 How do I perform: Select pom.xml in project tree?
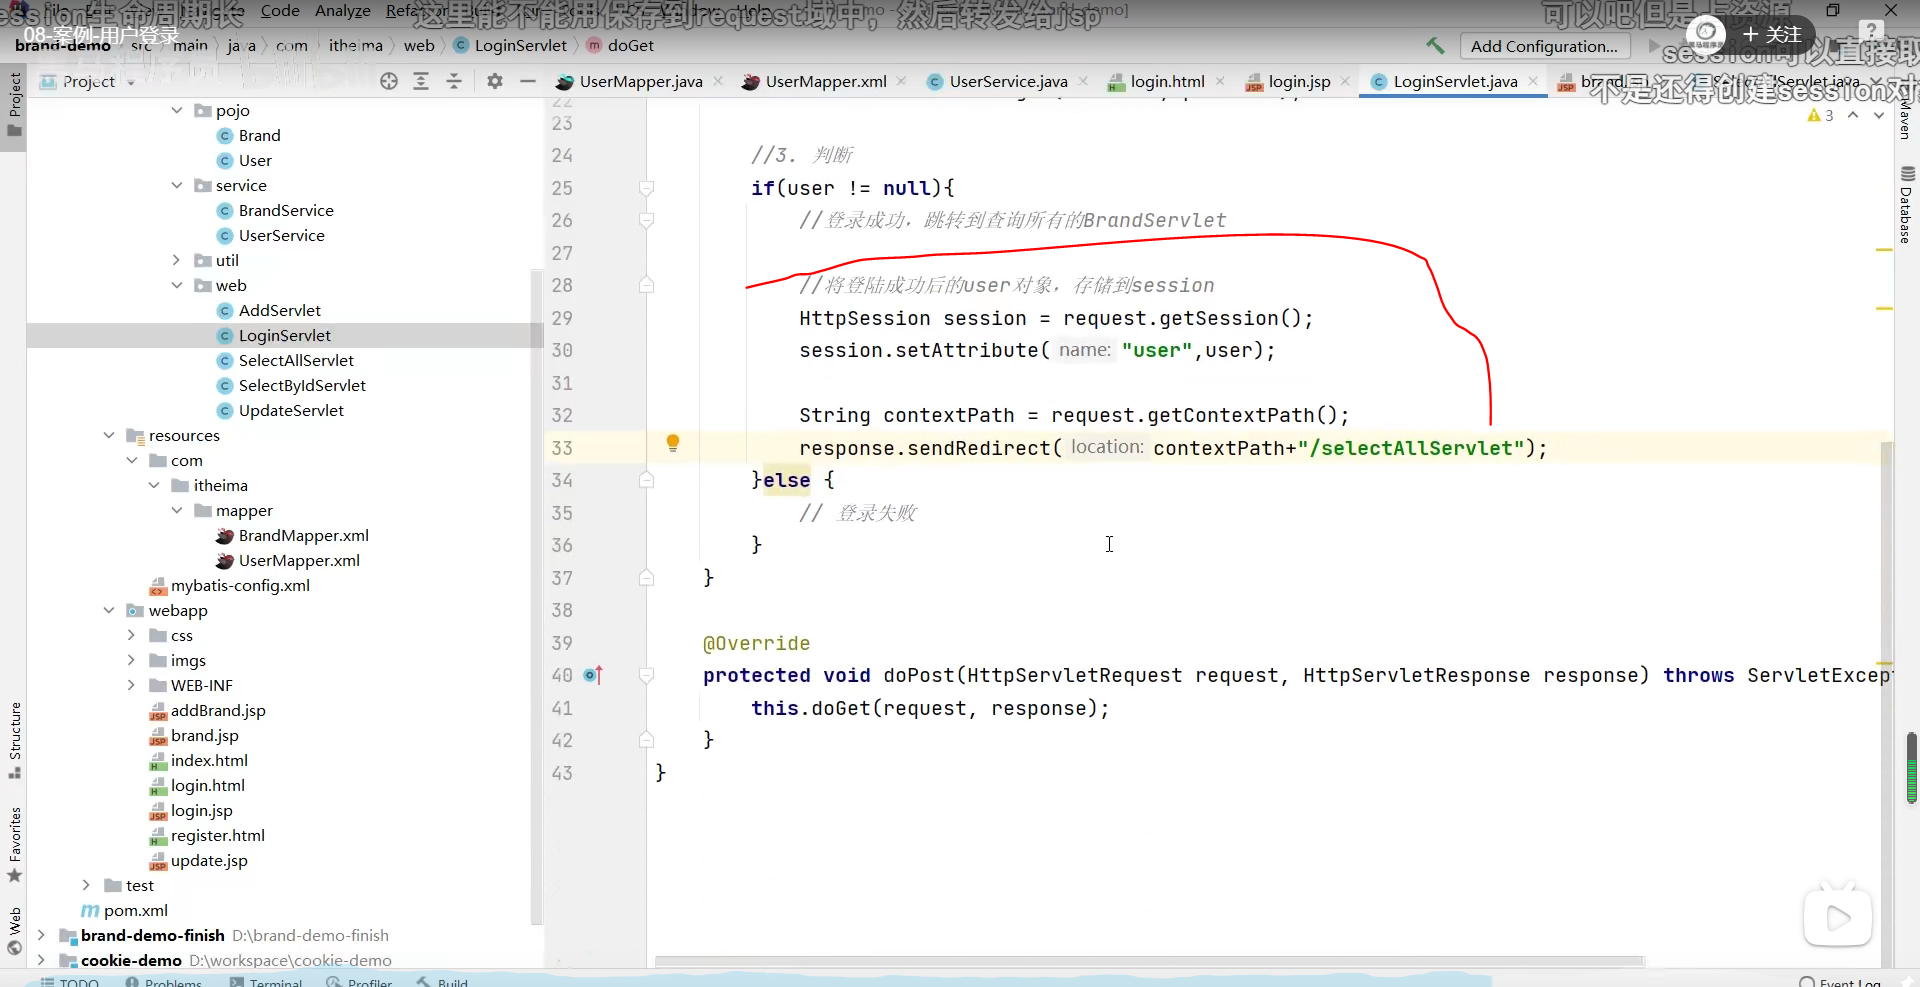135,910
